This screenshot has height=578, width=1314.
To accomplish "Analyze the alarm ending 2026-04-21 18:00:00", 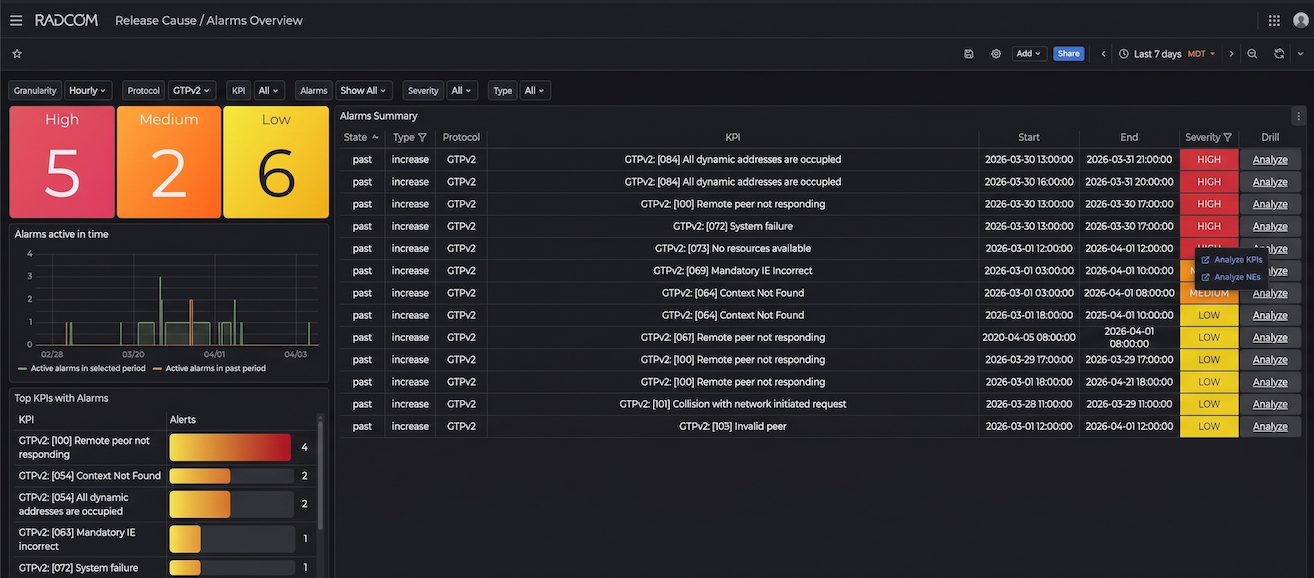I will (x=1270, y=382).
